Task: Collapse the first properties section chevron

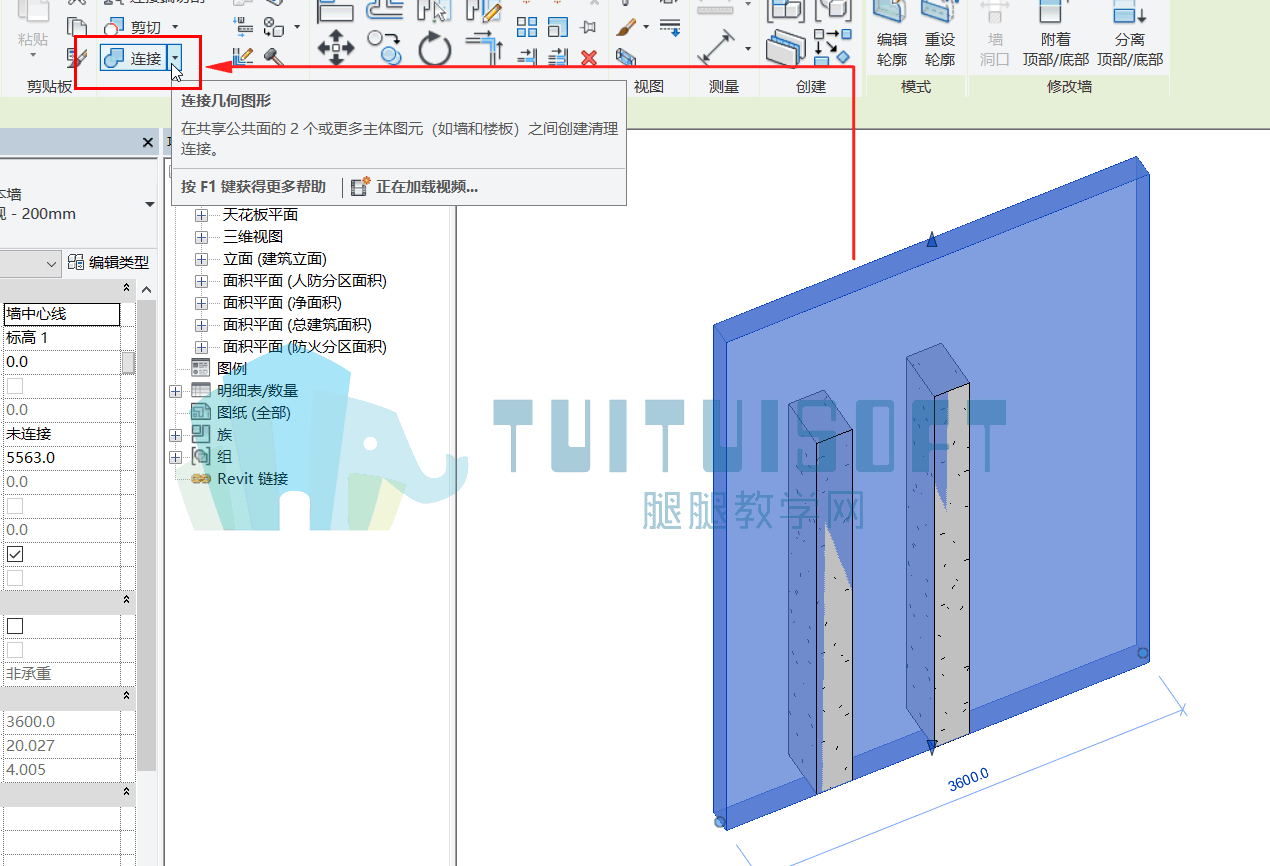Action: click(x=127, y=288)
